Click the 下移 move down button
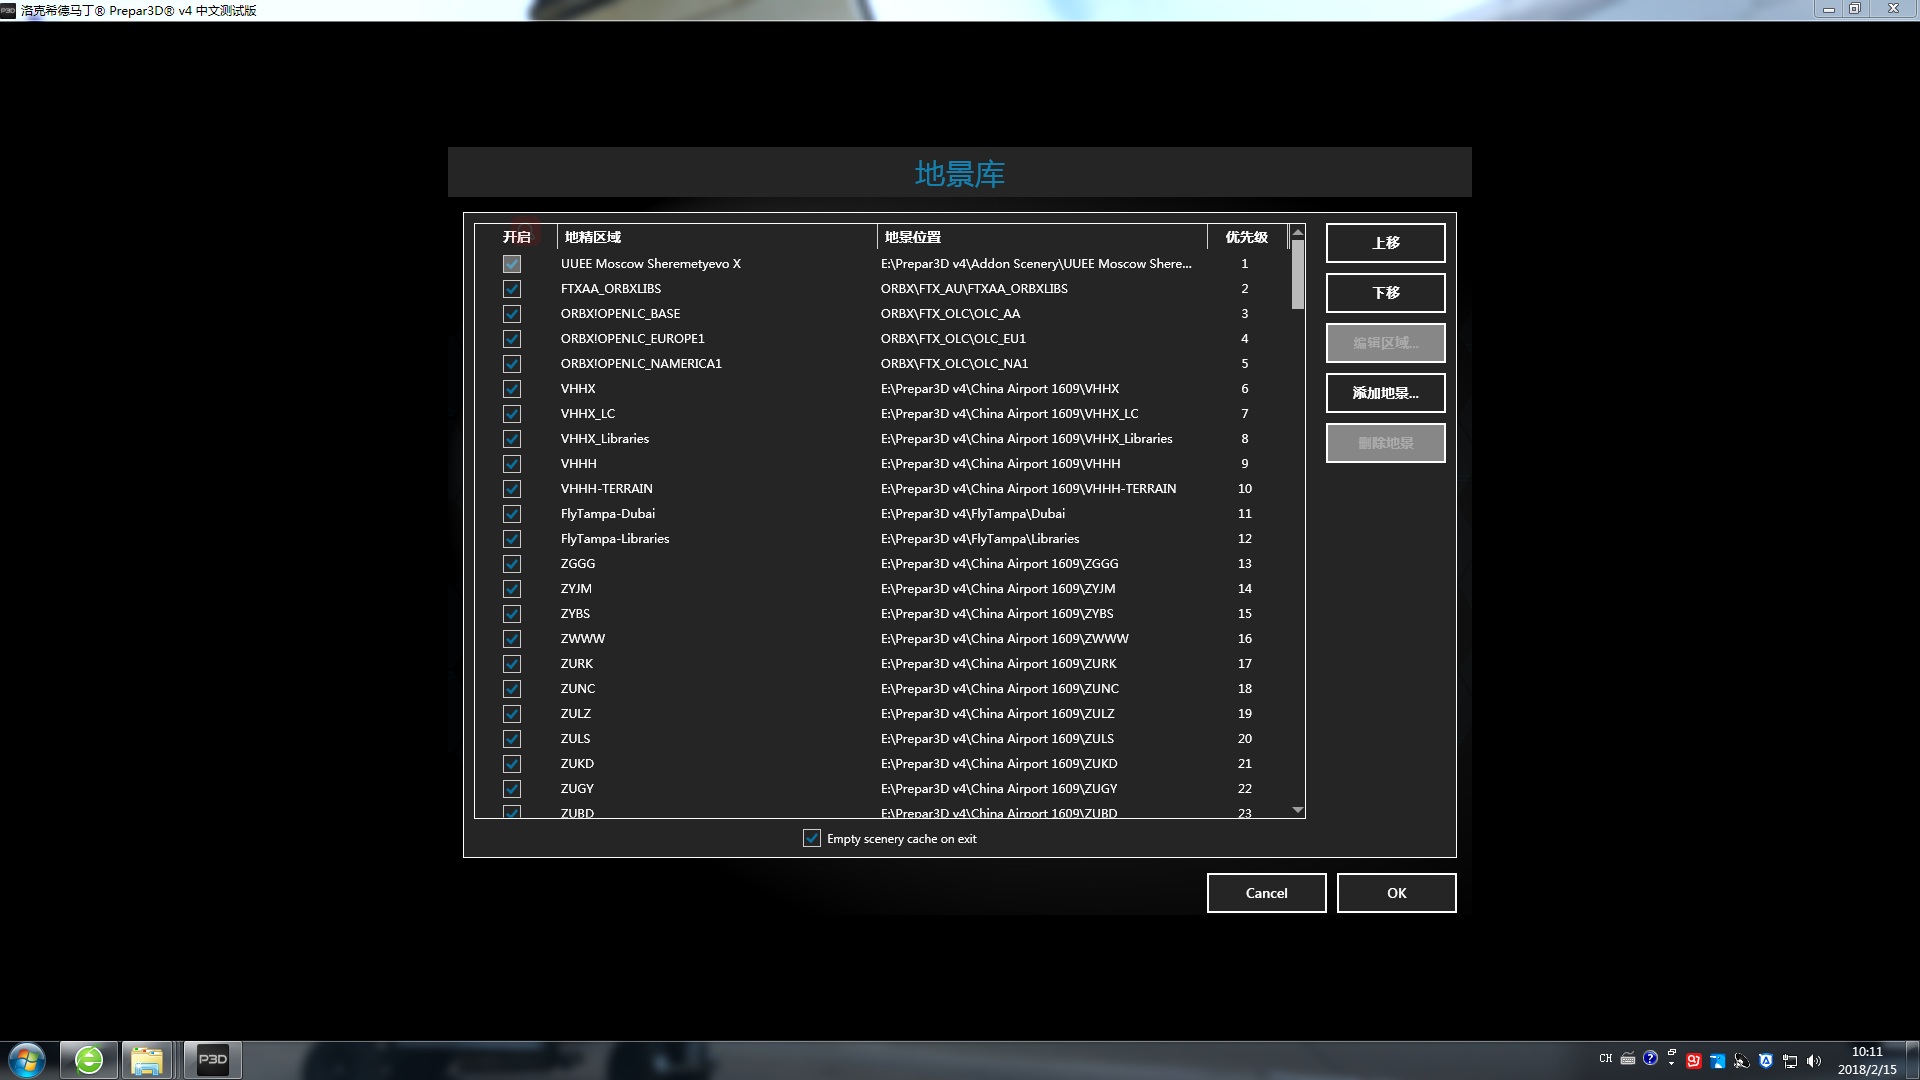This screenshot has height=1080, width=1920. (x=1386, y=293)
